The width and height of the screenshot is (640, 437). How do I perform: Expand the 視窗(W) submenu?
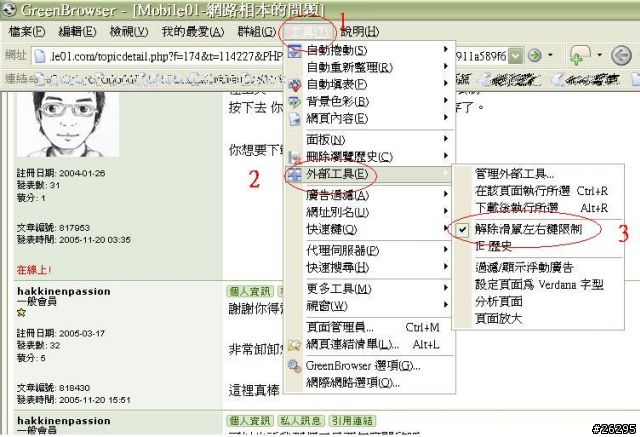(369, 306)
